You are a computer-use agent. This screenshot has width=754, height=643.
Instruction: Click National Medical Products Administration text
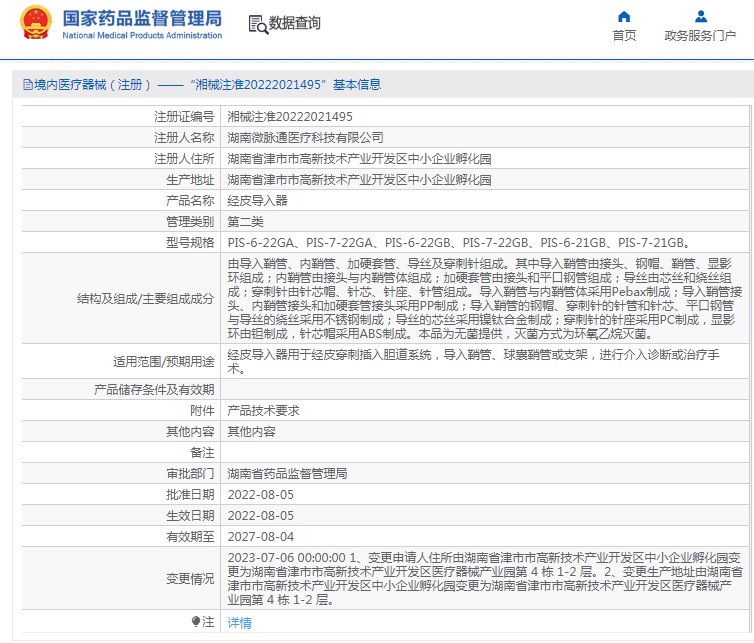(142, 35)
